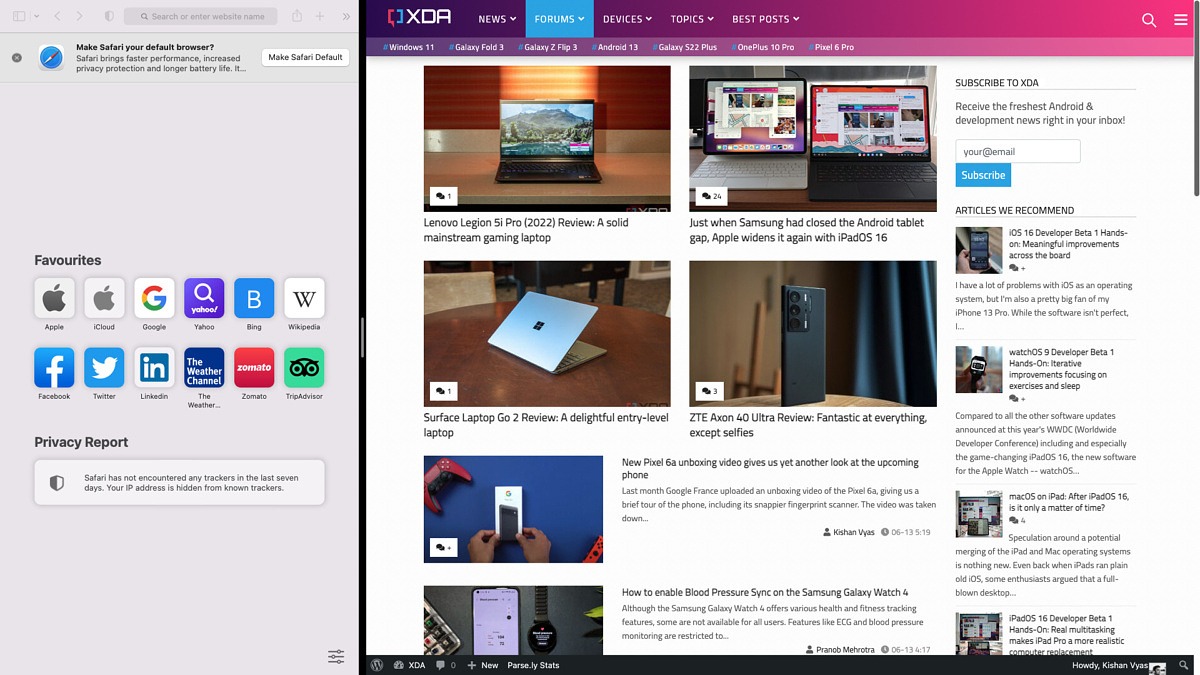
Task: Switch to the FORUMS tab
Action: point(559,19)
